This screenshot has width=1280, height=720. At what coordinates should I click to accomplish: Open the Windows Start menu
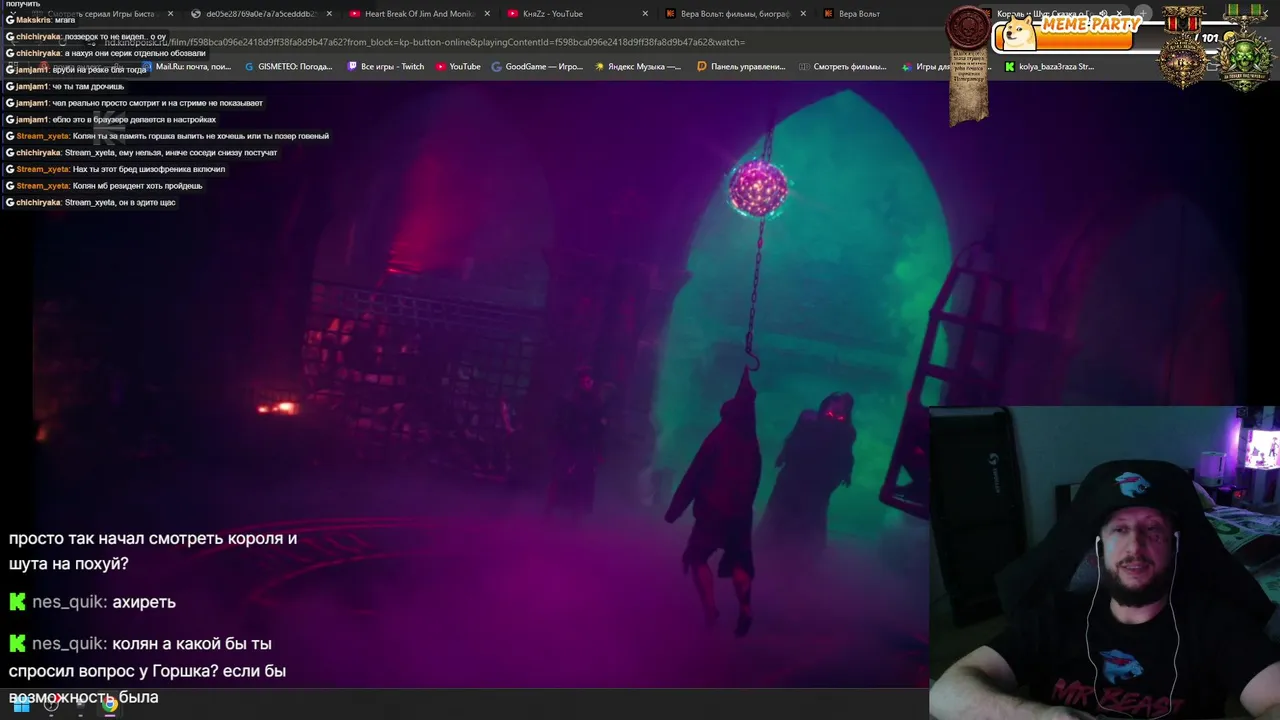click(x=21, y=705)
